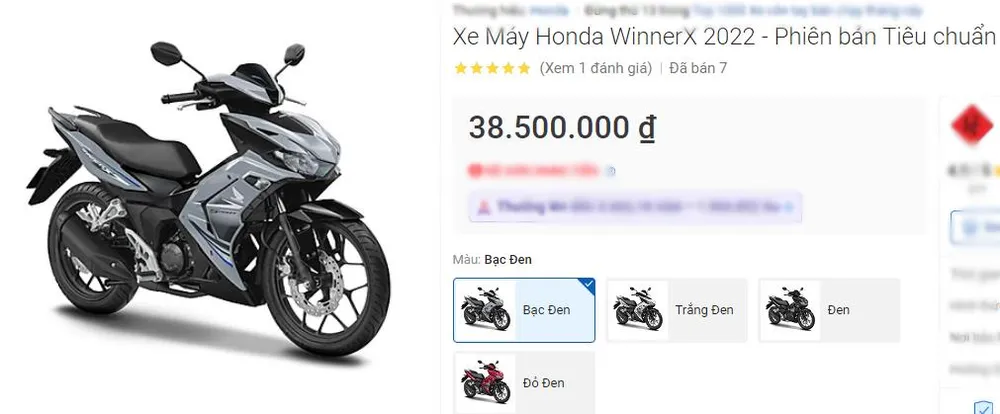This screenshot has width=1000, height=414.
Task: Click the info icon beside red promo text
Action: point(612,171)
